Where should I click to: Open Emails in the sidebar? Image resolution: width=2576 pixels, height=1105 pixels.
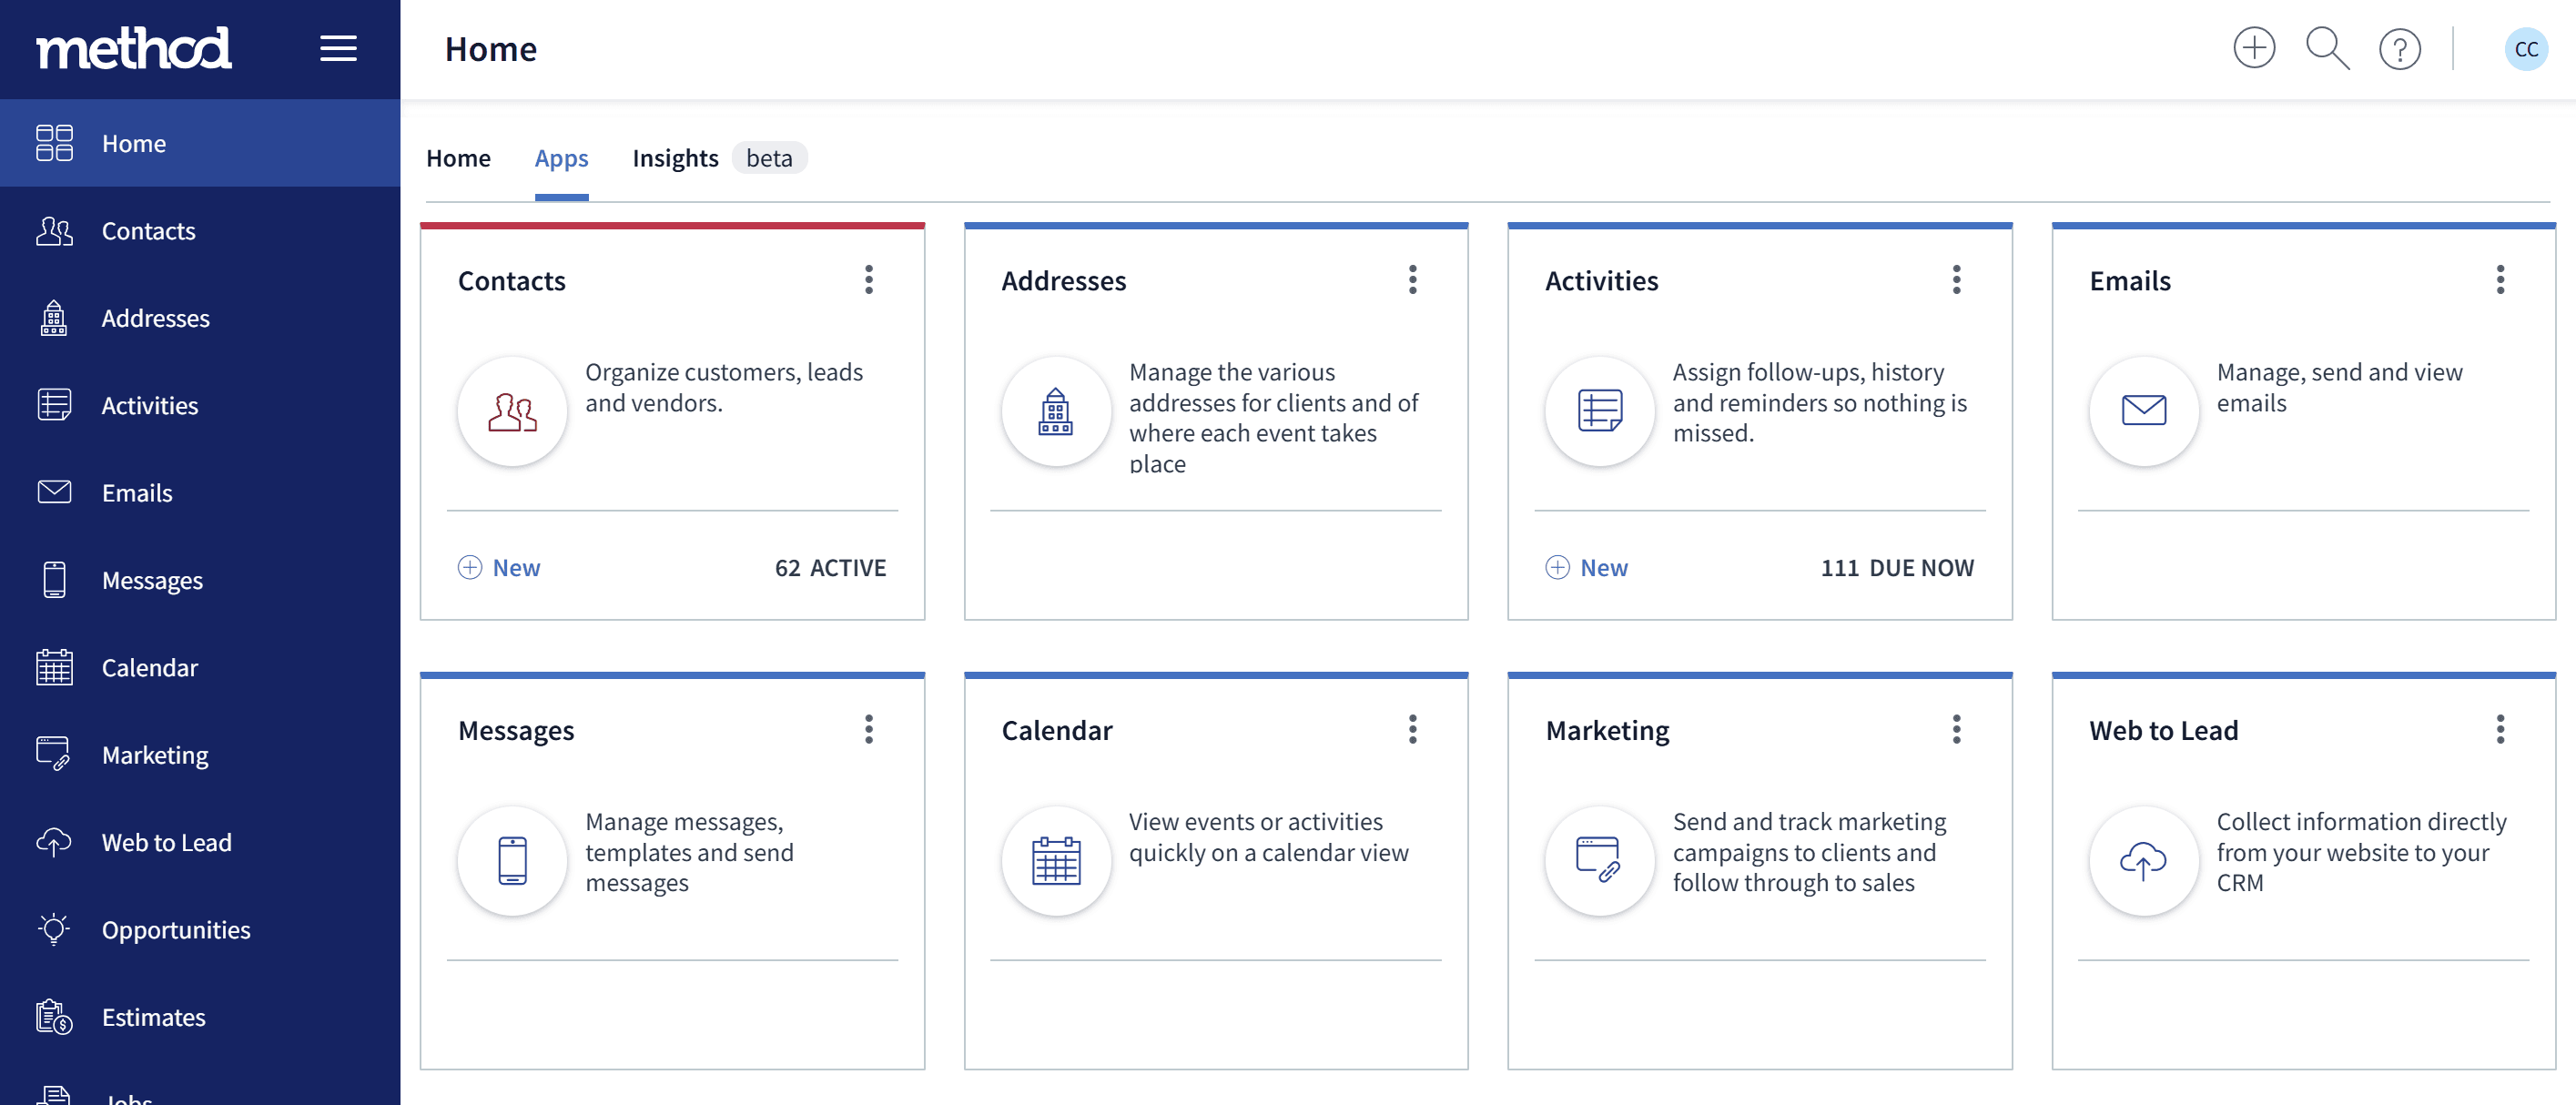point(200,493)
